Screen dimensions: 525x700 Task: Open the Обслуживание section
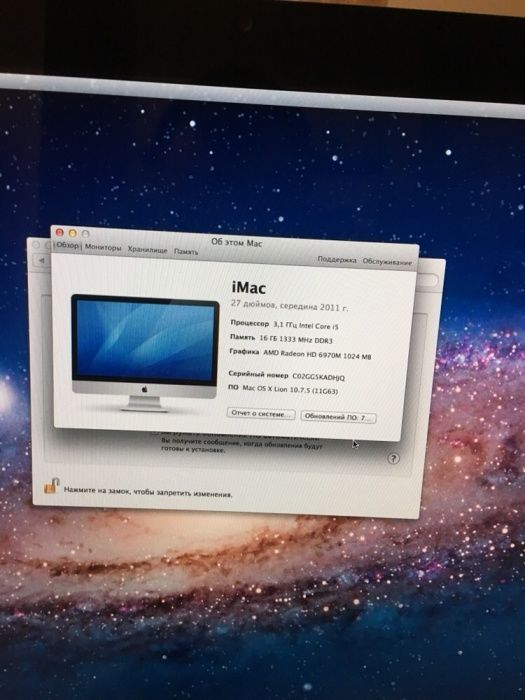pyautogui.click(x=387, y=262)
